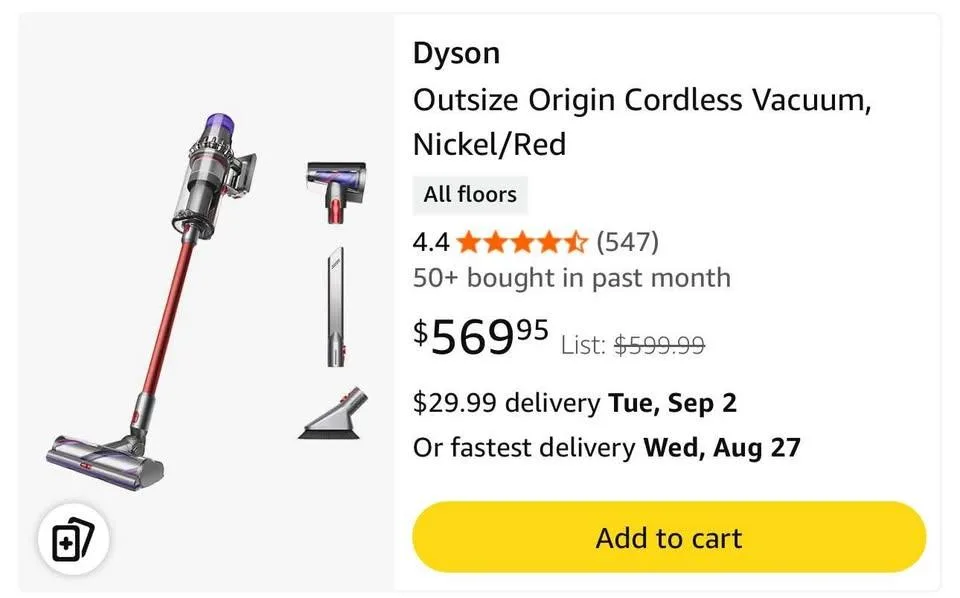This screenshot has height=598, width=960.
Task: Select the All floors badge
Action: point(470,195)
